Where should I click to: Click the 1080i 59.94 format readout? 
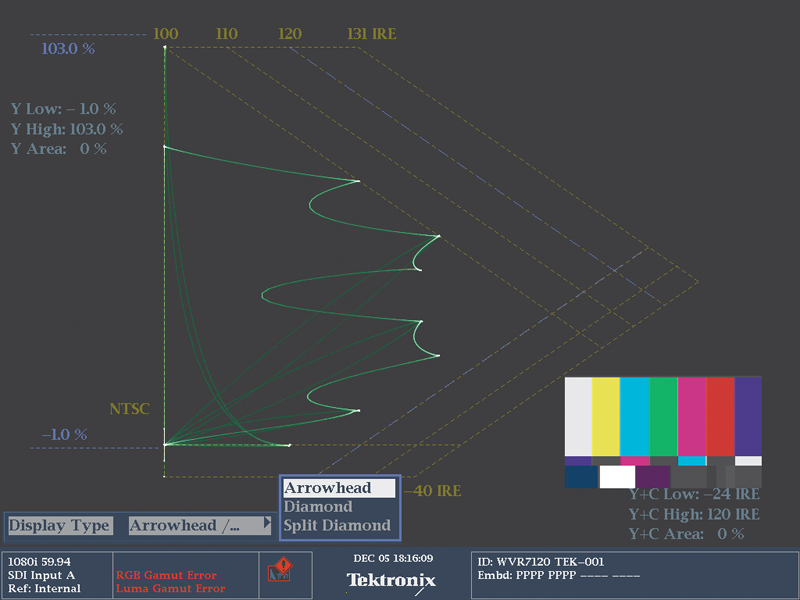39,562
